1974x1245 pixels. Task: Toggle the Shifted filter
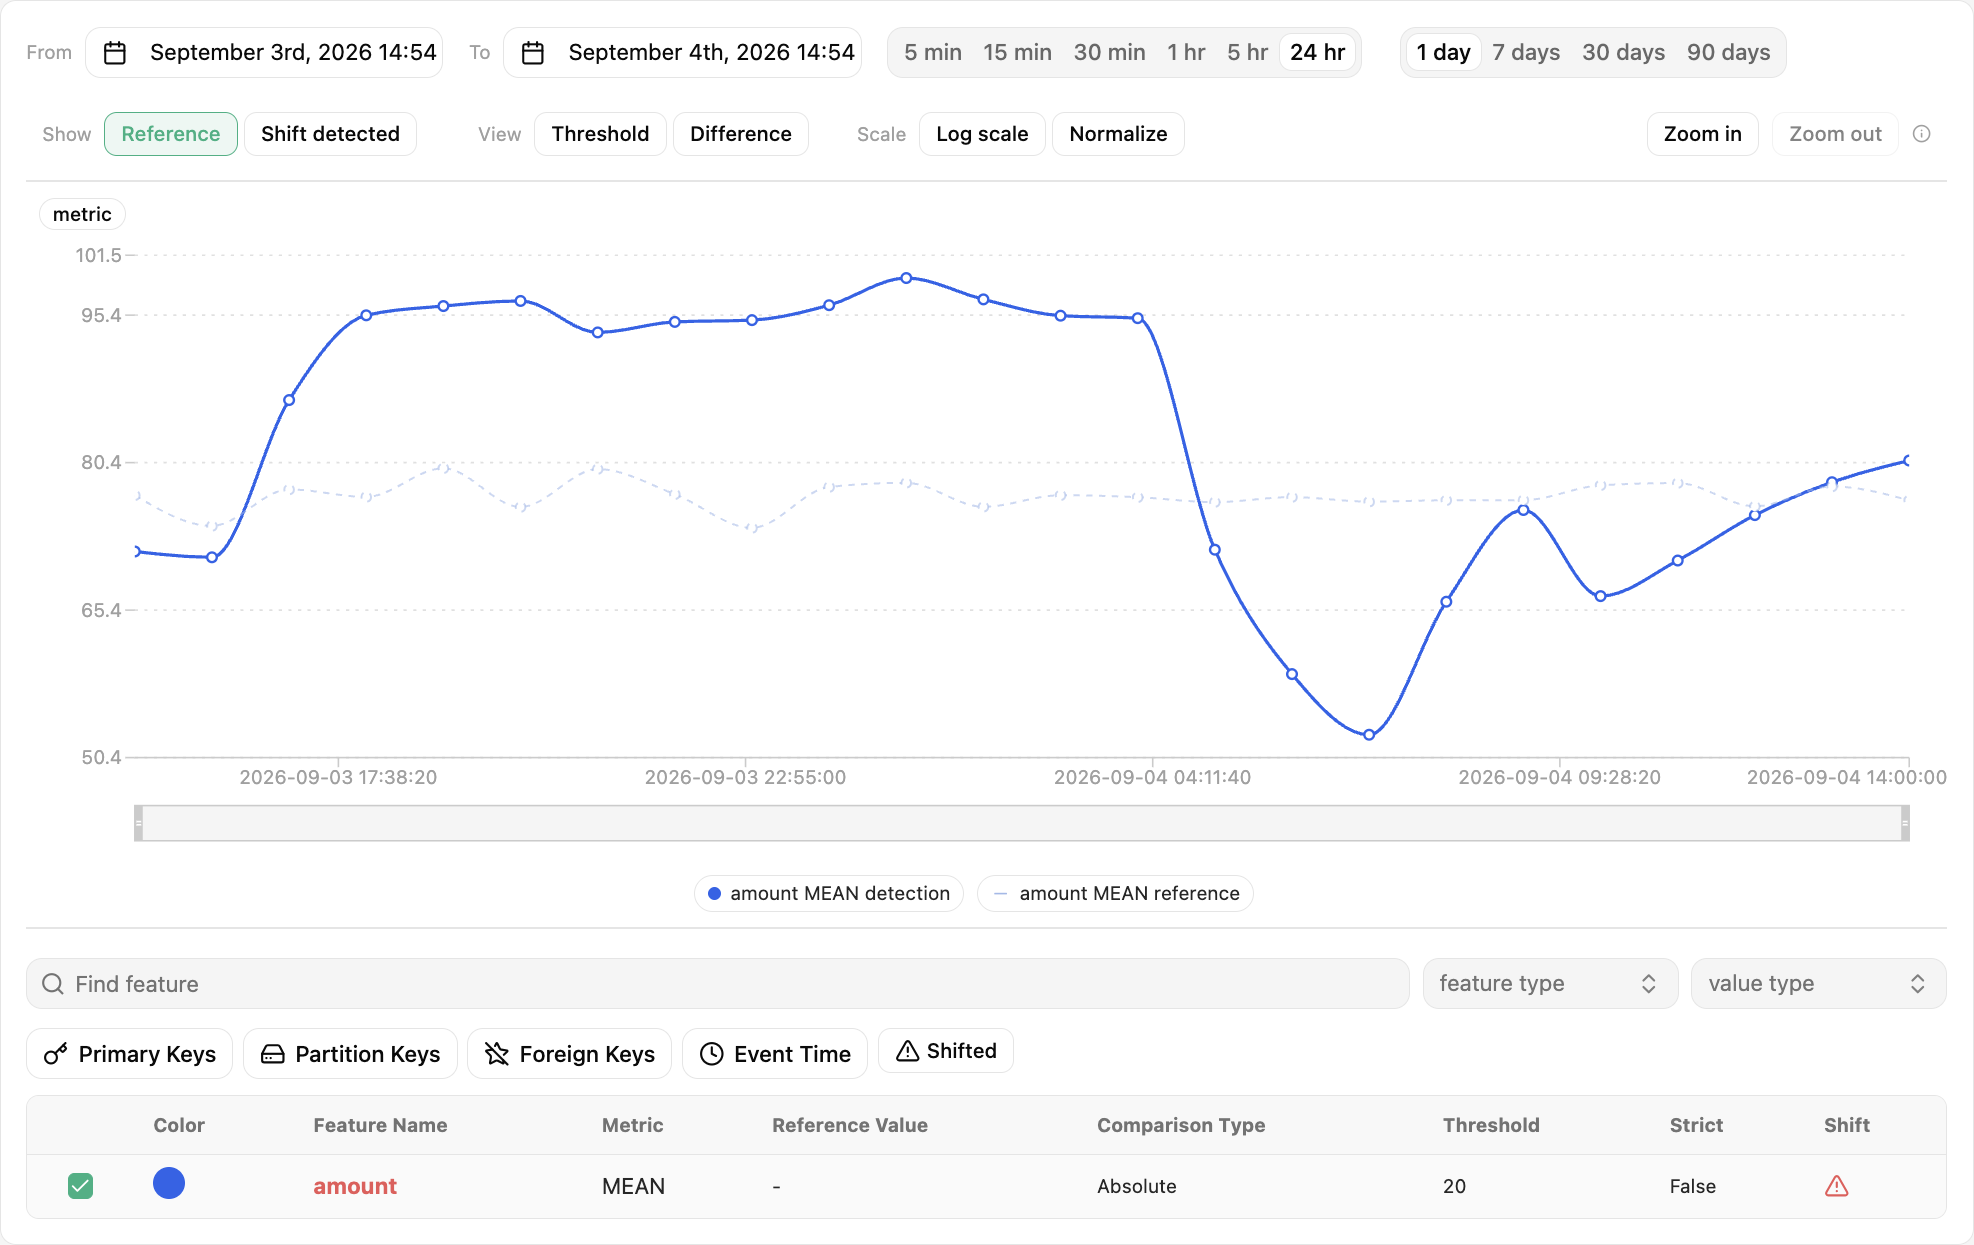pyautogui.click(x=945, y=1051)
